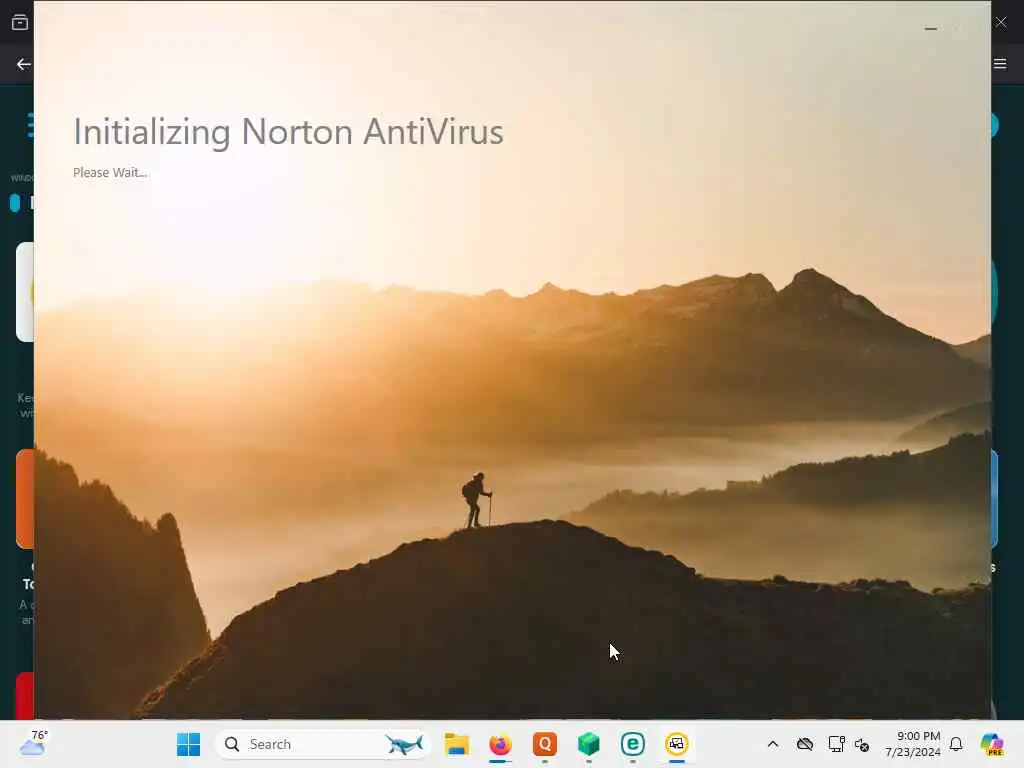Click the OneDrive cloud tray icon

tap(805, 744)
